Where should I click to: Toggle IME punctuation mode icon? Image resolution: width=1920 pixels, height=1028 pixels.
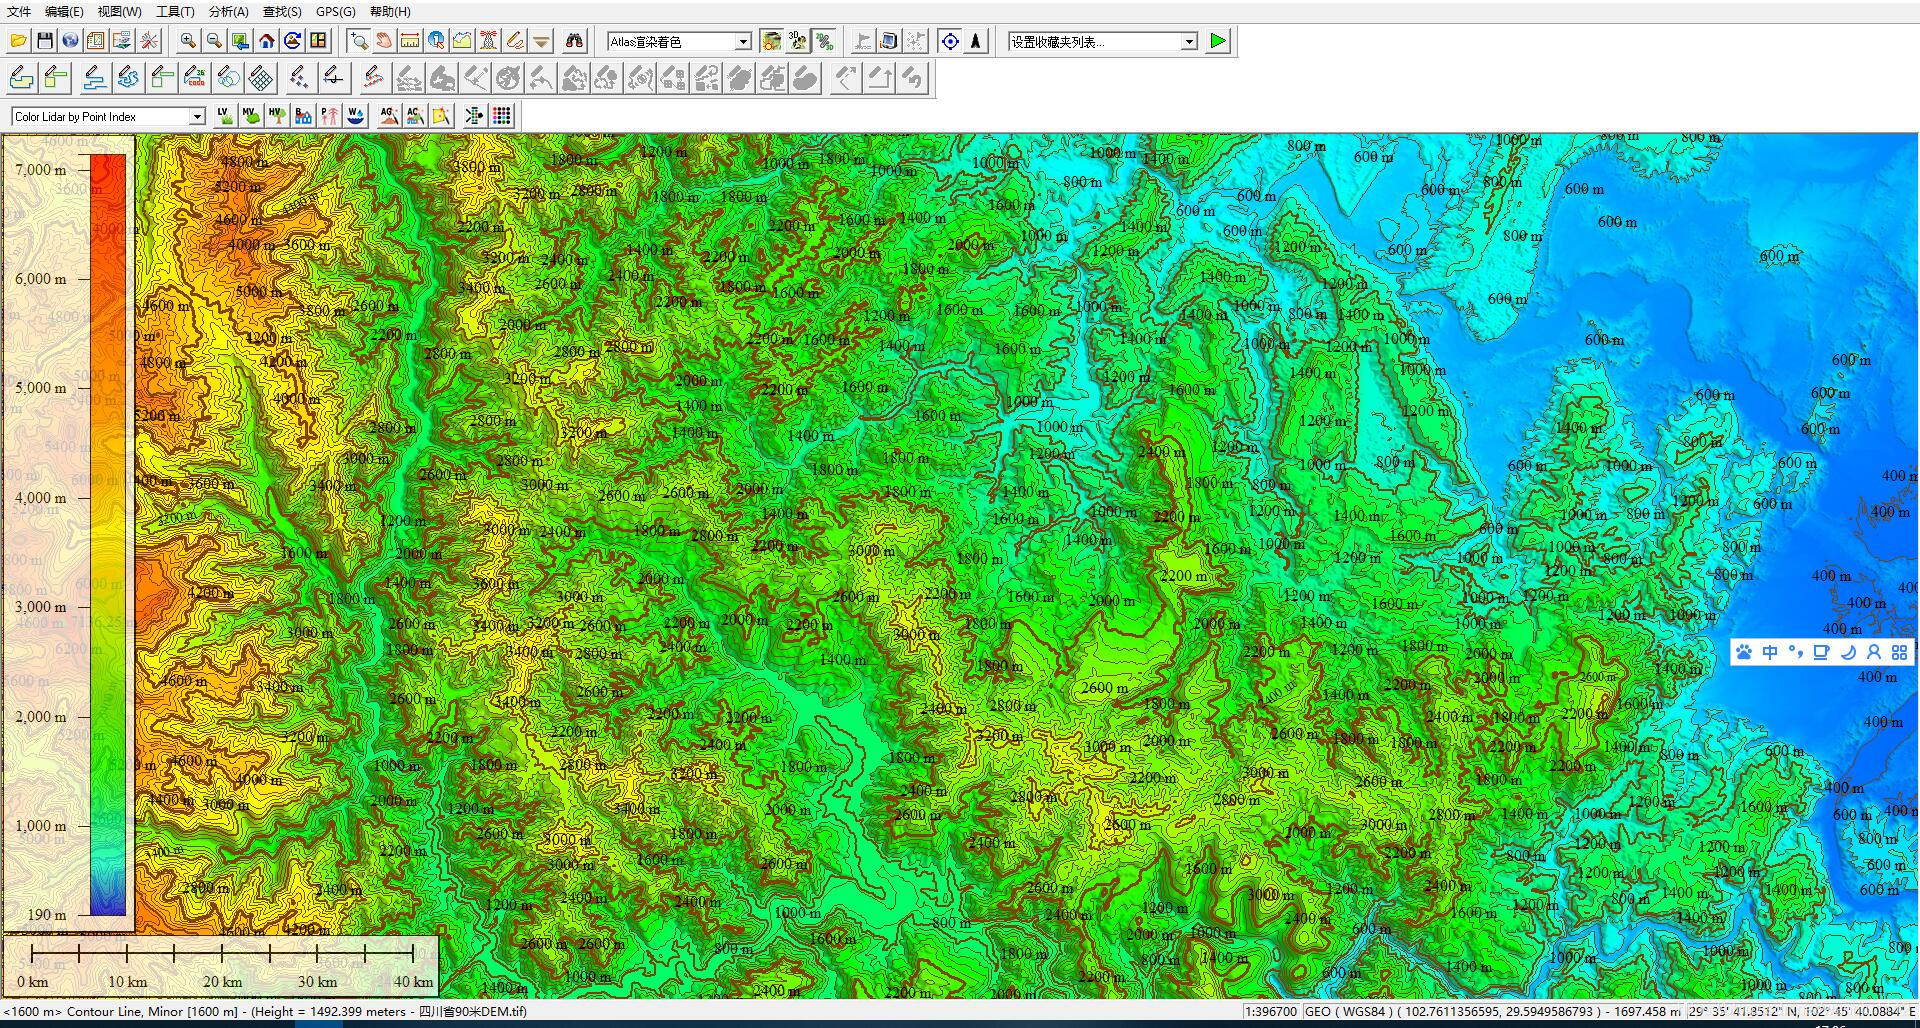click(1796, 652)
